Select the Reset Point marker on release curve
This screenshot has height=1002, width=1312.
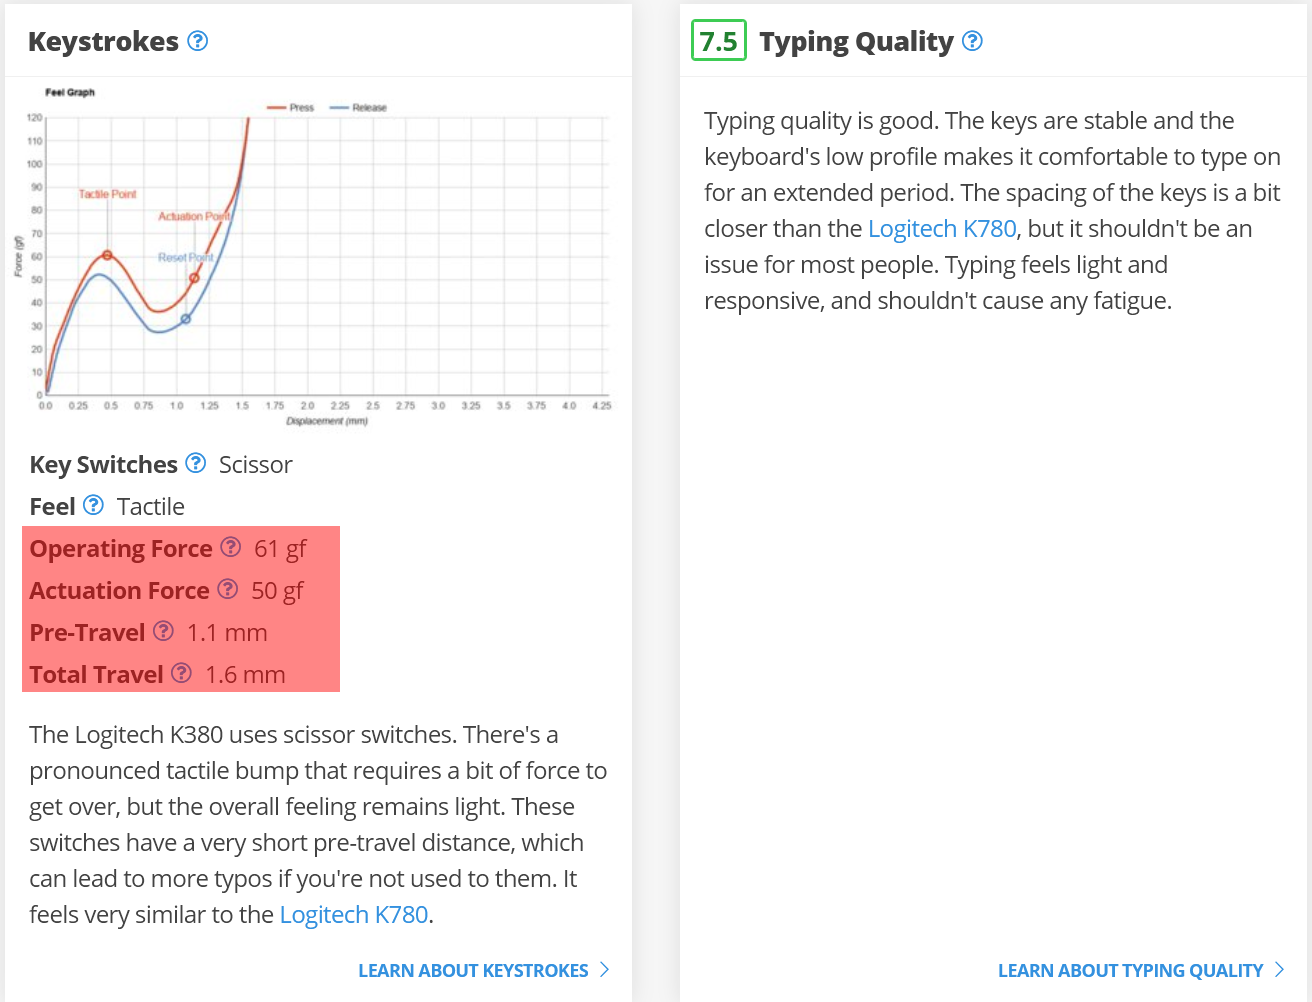coord(186,319)
